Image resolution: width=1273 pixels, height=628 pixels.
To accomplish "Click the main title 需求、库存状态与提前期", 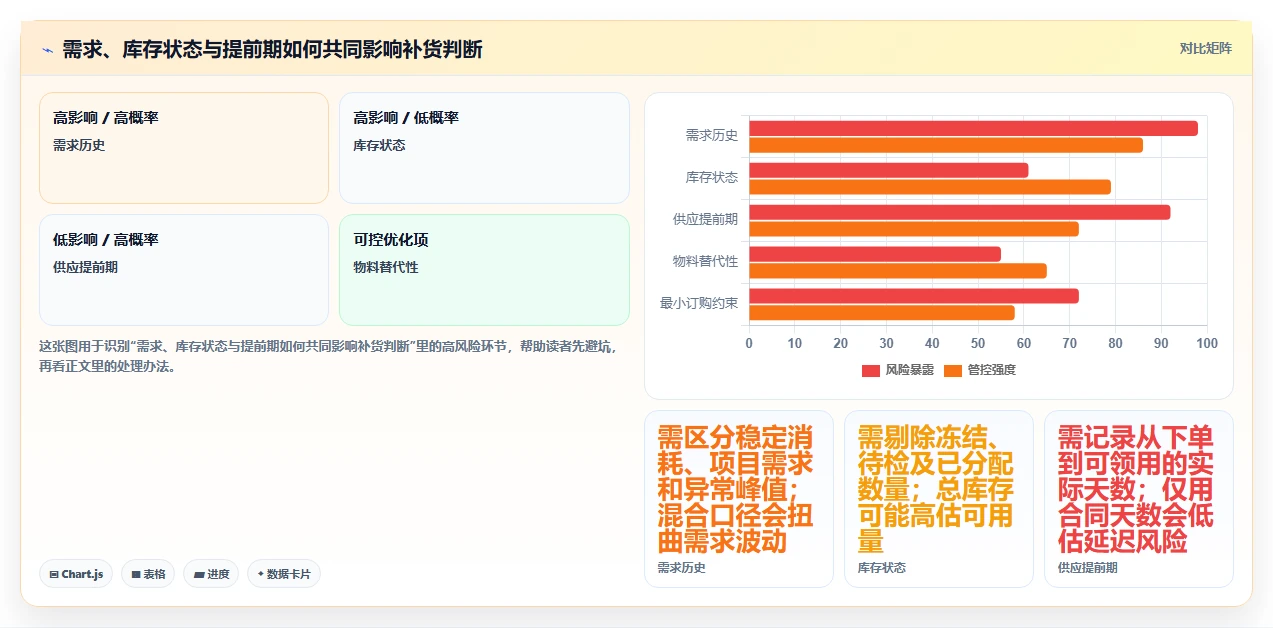I will [272, 50].
